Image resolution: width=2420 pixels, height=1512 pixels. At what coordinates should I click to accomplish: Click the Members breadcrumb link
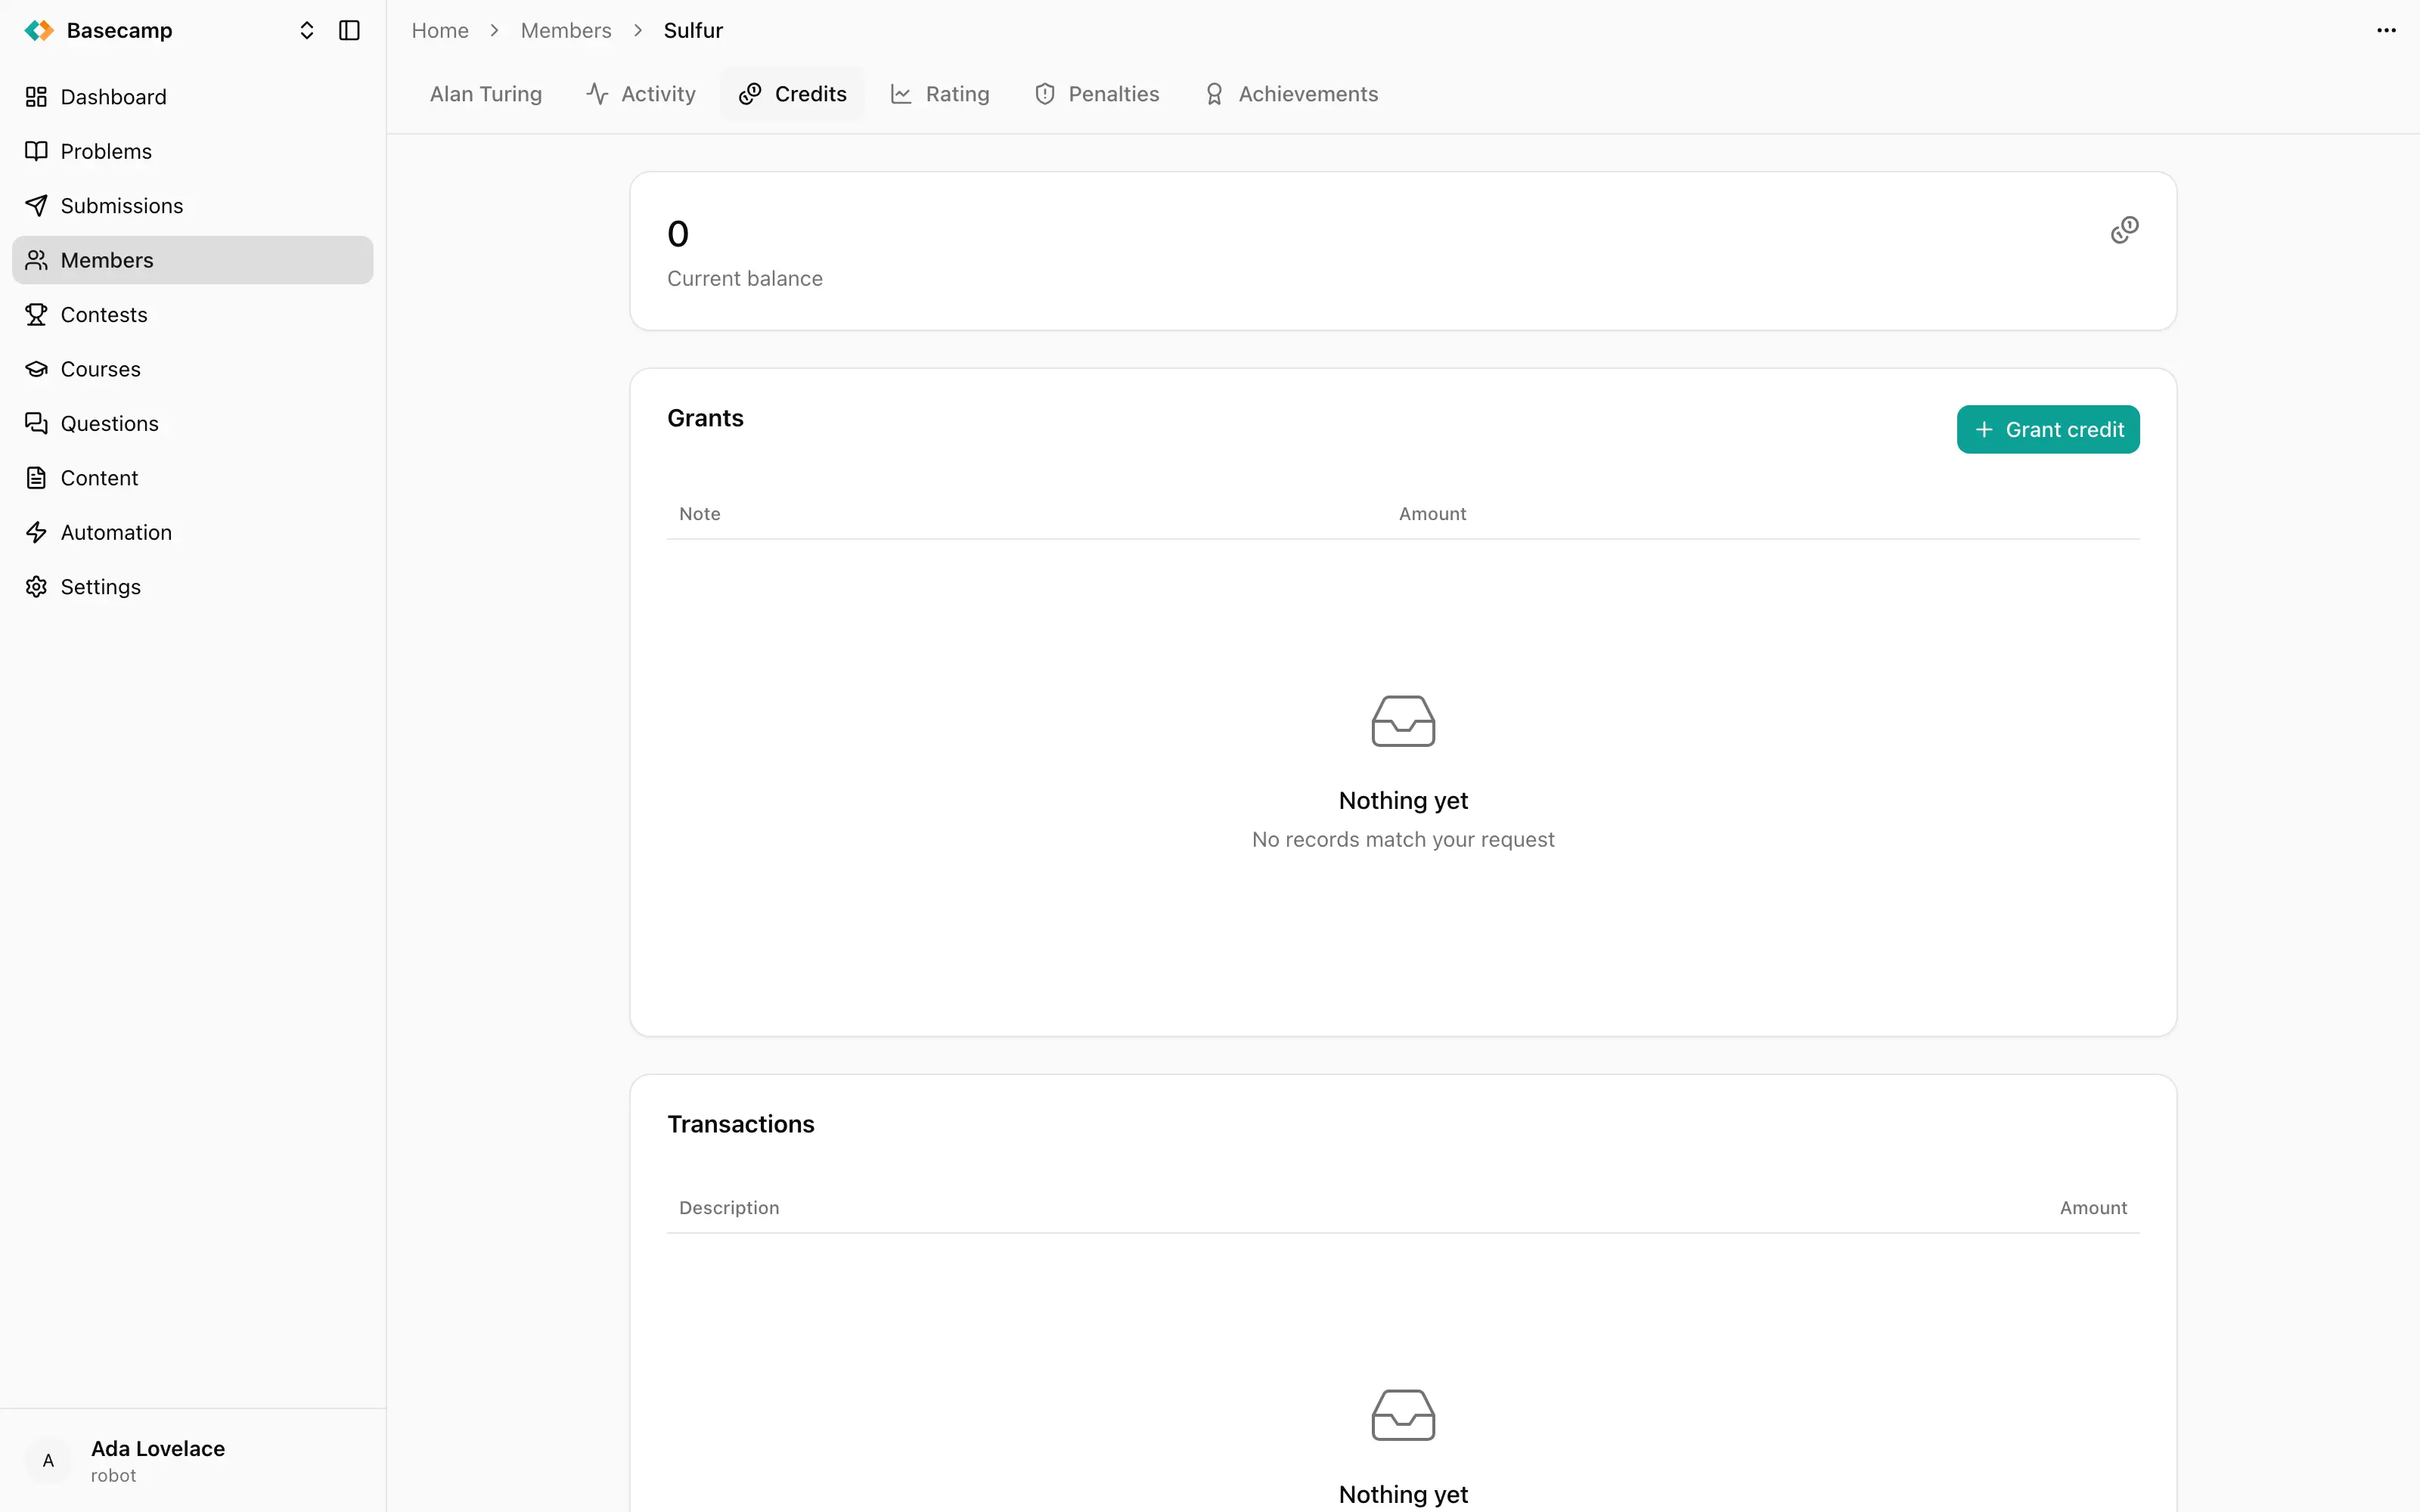(566, 31)
